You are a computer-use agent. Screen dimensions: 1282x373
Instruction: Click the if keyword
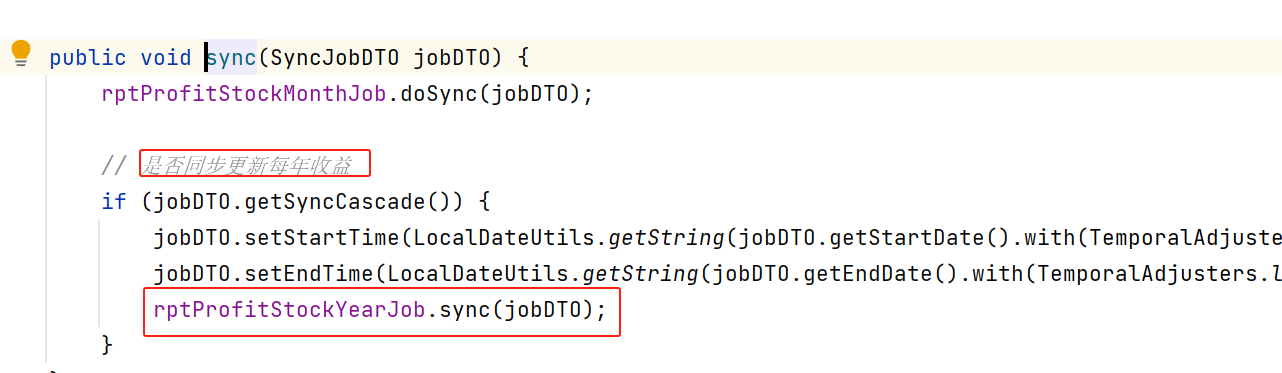click(114, 201)
